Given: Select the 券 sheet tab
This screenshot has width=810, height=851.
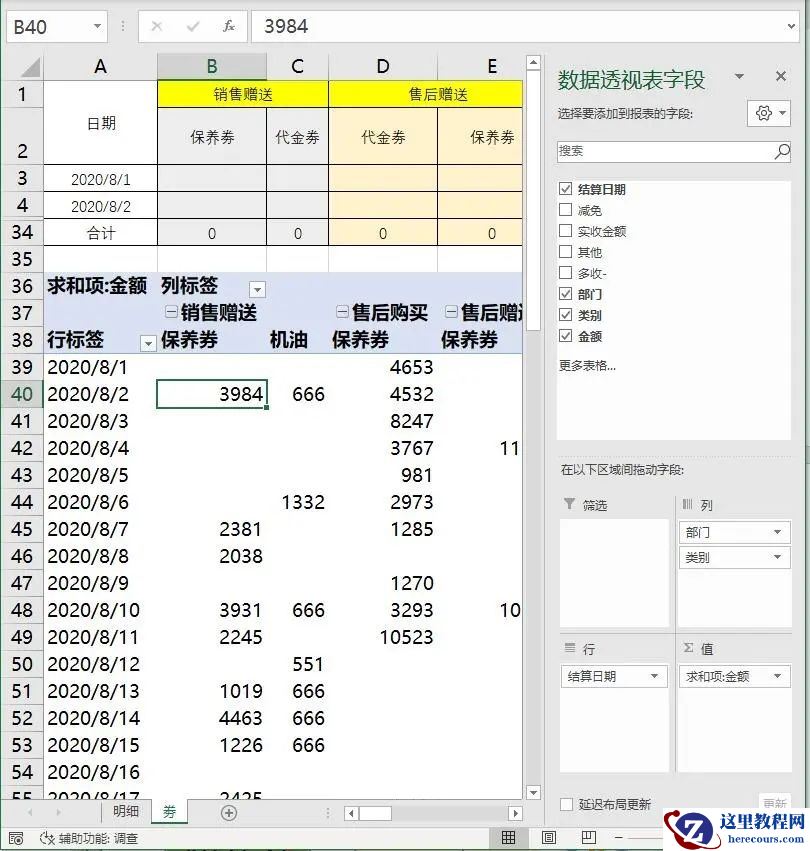Looking at the screenshot, I should pos(169,812).
